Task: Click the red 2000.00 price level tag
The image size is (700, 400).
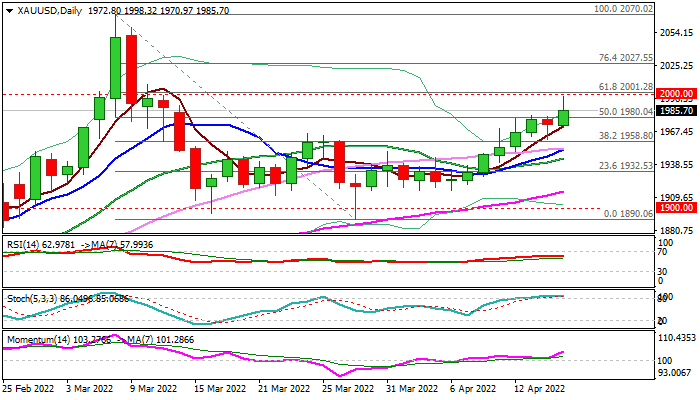Action: pos(676,94)
